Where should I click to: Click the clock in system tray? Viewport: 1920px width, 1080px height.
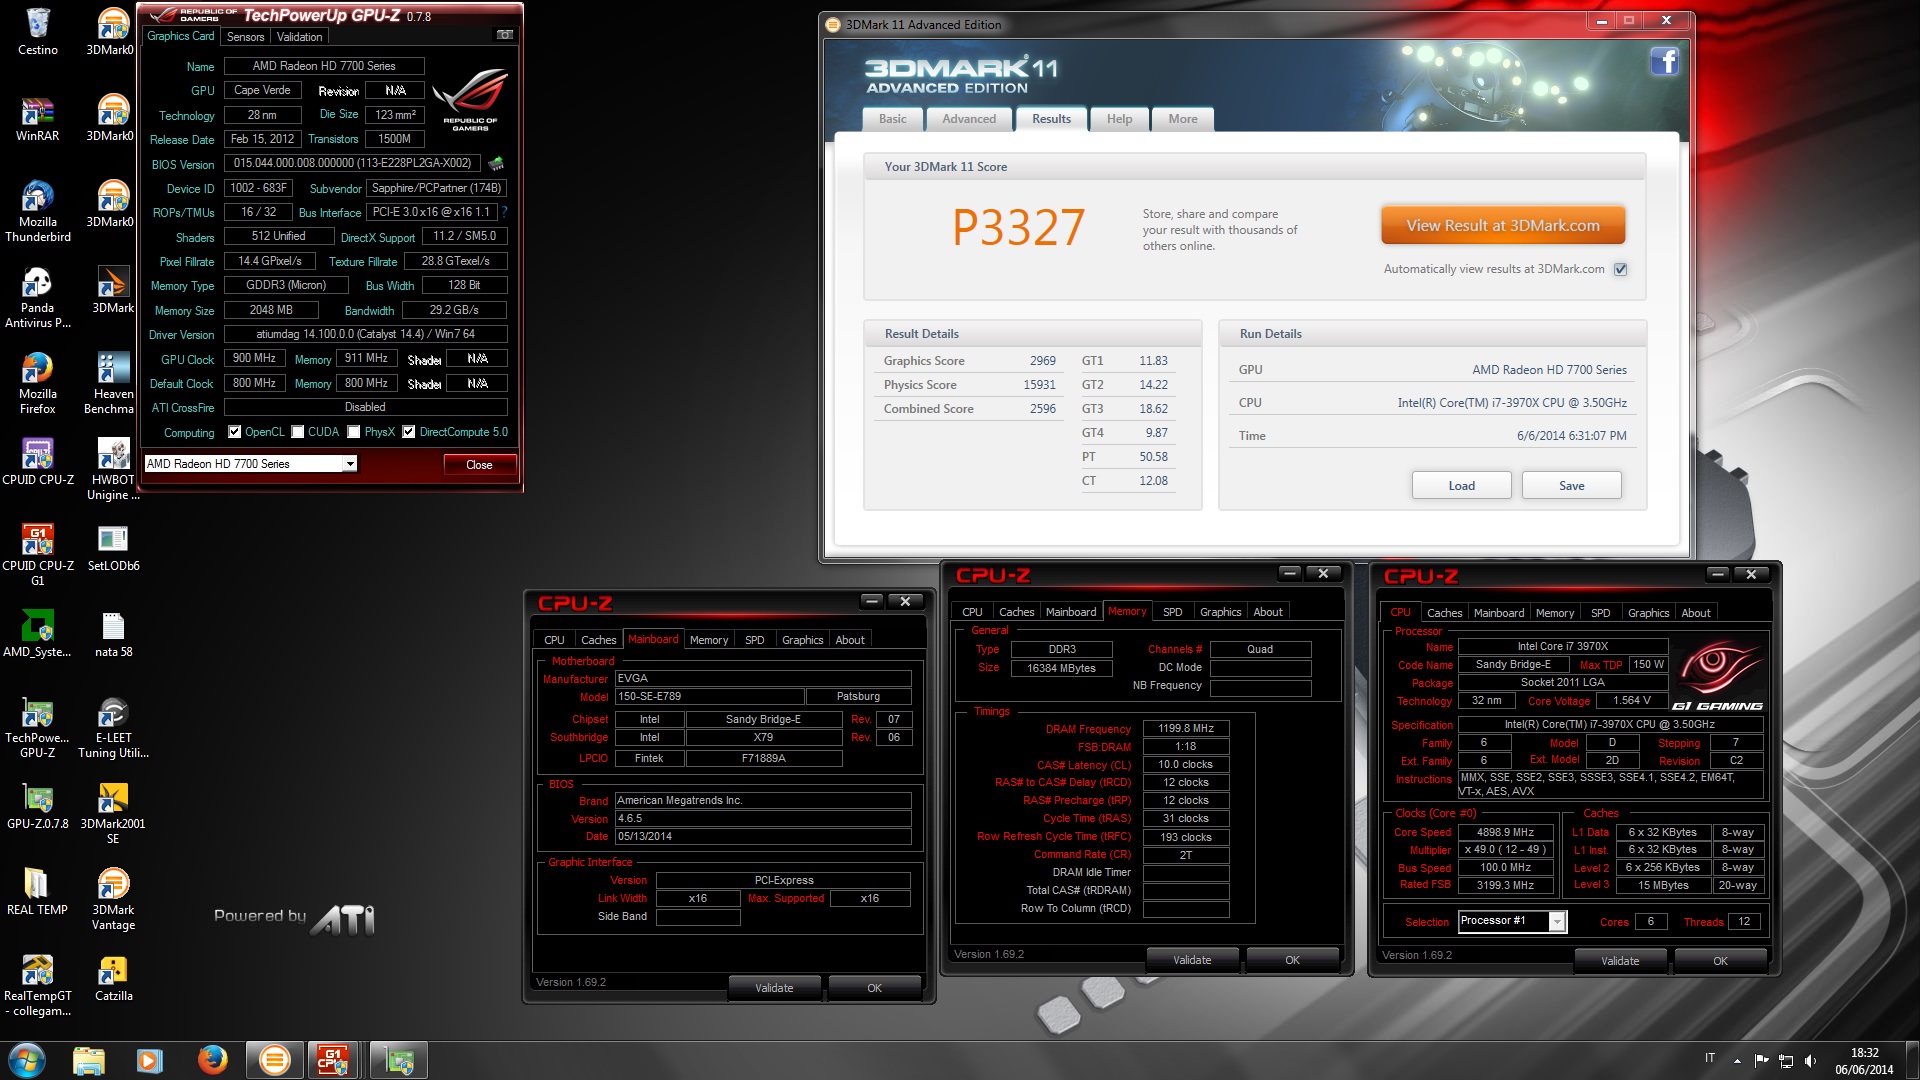(x=1864, y=1060)
